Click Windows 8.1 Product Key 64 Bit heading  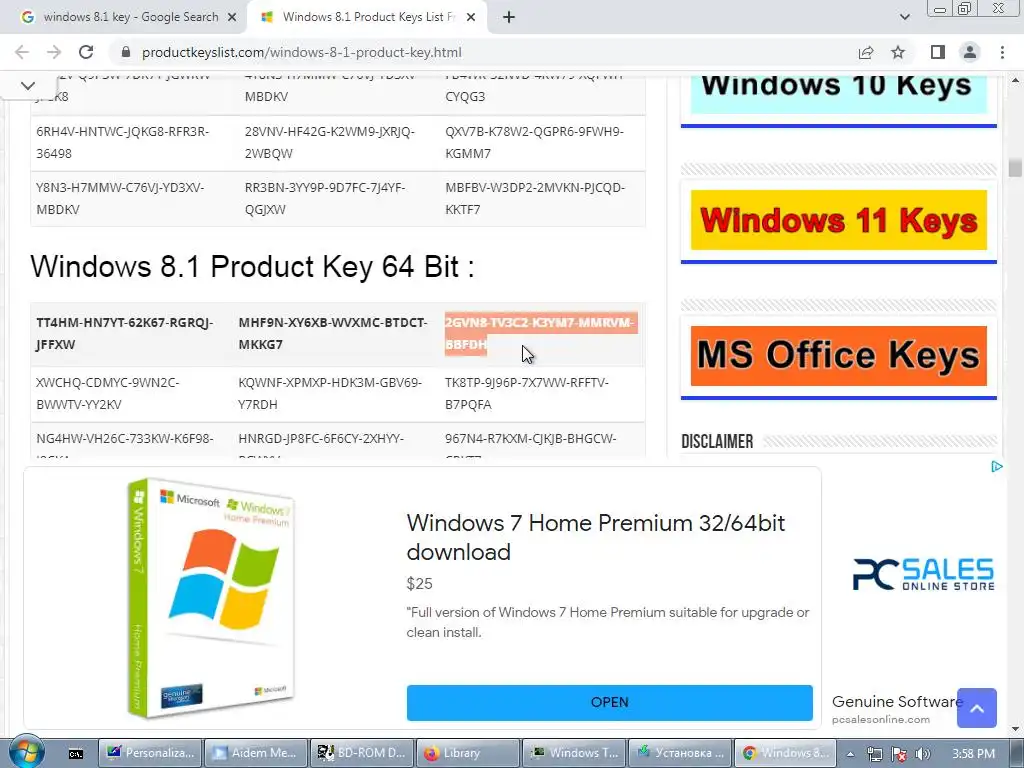252,266
